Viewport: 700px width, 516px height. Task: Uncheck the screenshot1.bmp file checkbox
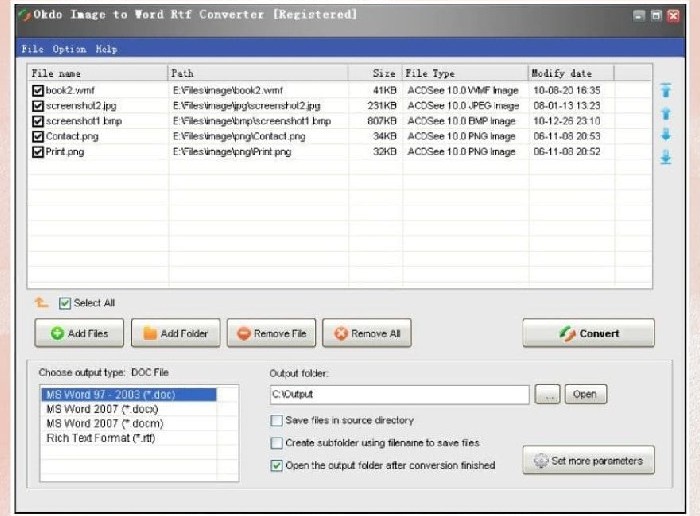click(x=38, y=121)
